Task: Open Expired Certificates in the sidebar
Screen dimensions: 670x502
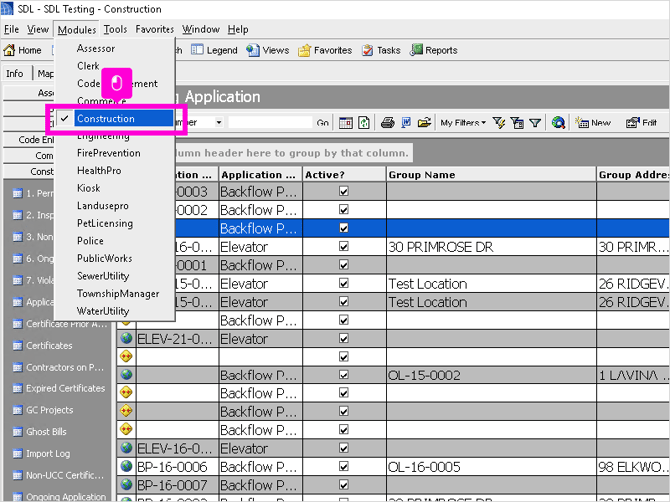Action: (x=65, y=388)
